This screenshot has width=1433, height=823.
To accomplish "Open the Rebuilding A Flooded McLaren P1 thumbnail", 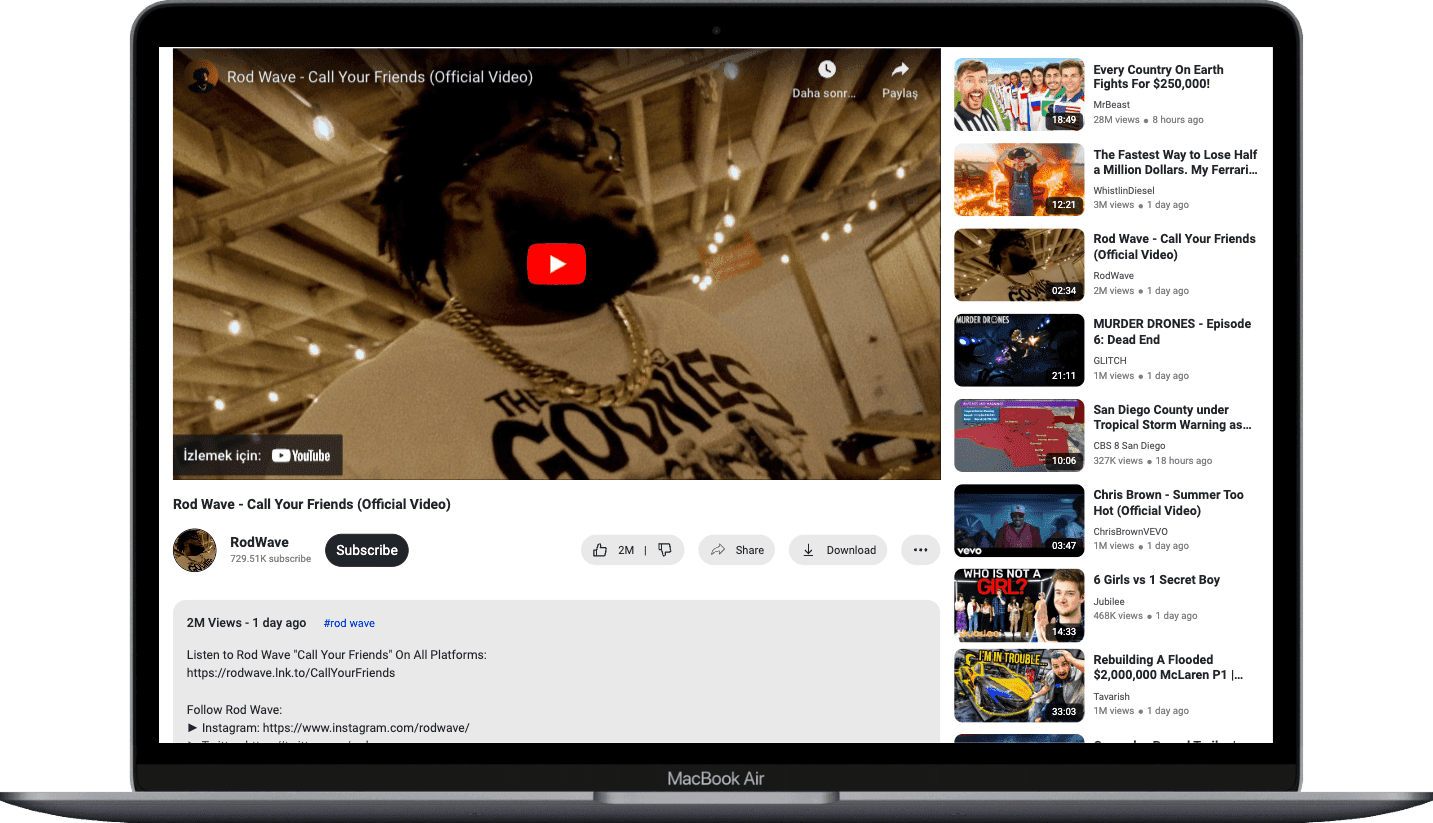I will tap(1019, 686).
